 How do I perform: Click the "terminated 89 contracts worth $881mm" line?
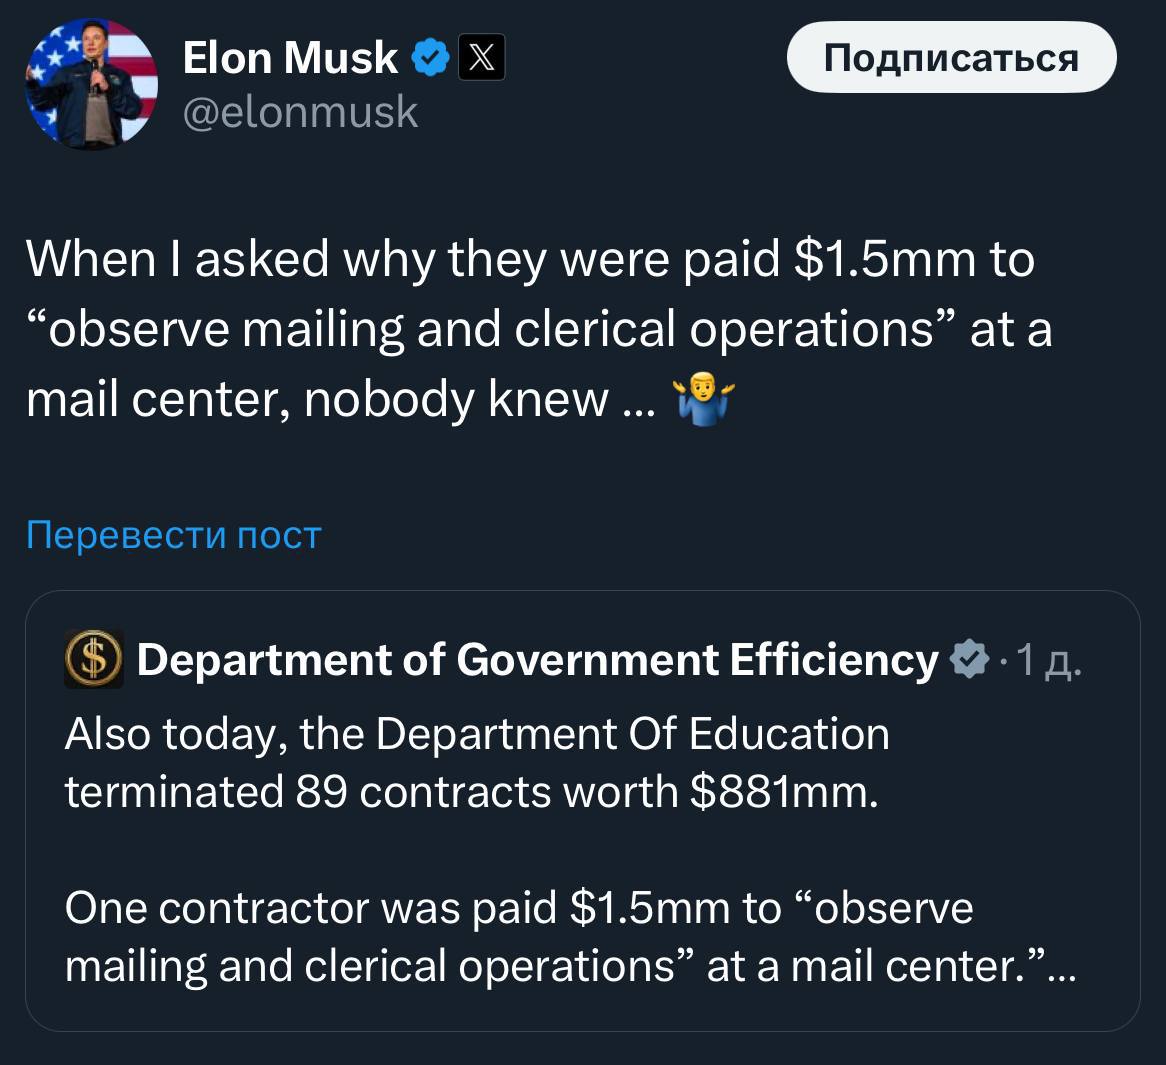[x=472, y=792]
